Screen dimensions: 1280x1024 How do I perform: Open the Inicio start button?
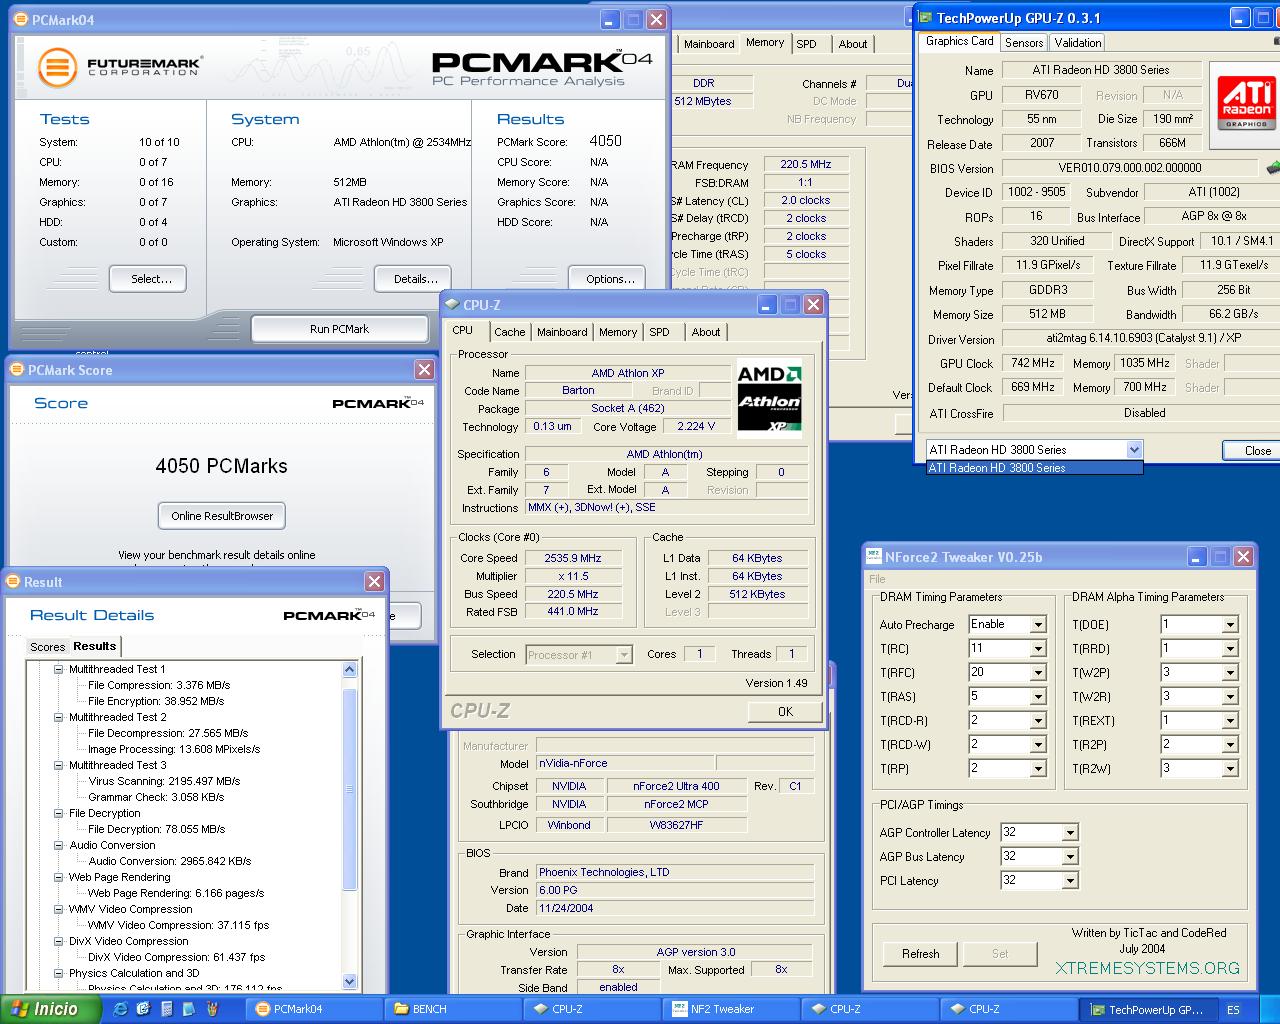50,1009
